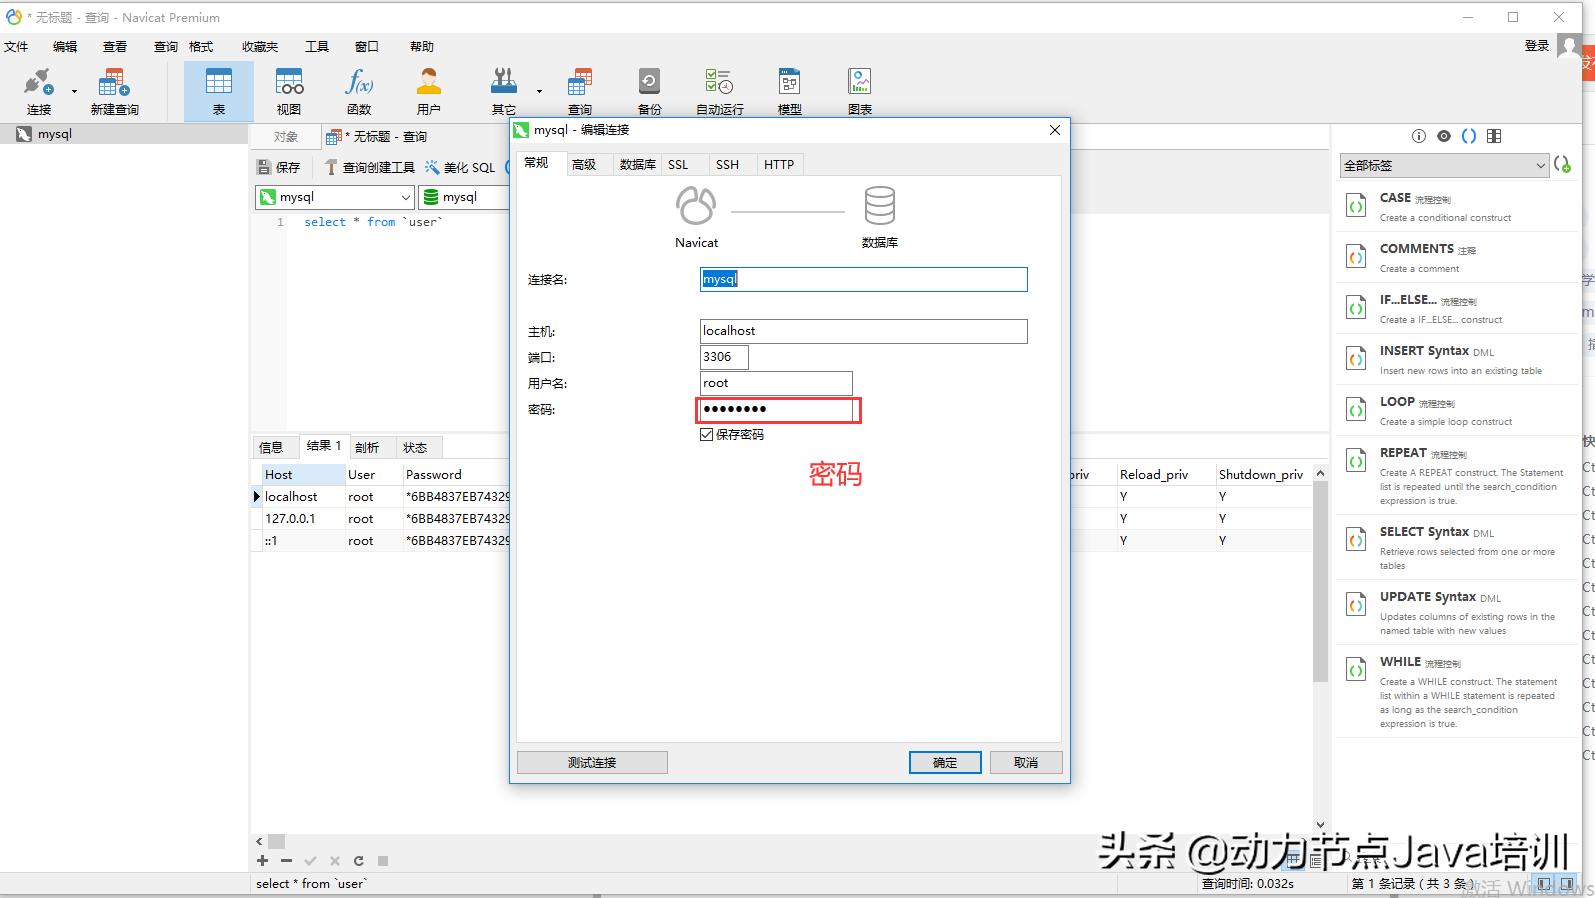Click the stop icon in results toolbar

click(382, 860)
